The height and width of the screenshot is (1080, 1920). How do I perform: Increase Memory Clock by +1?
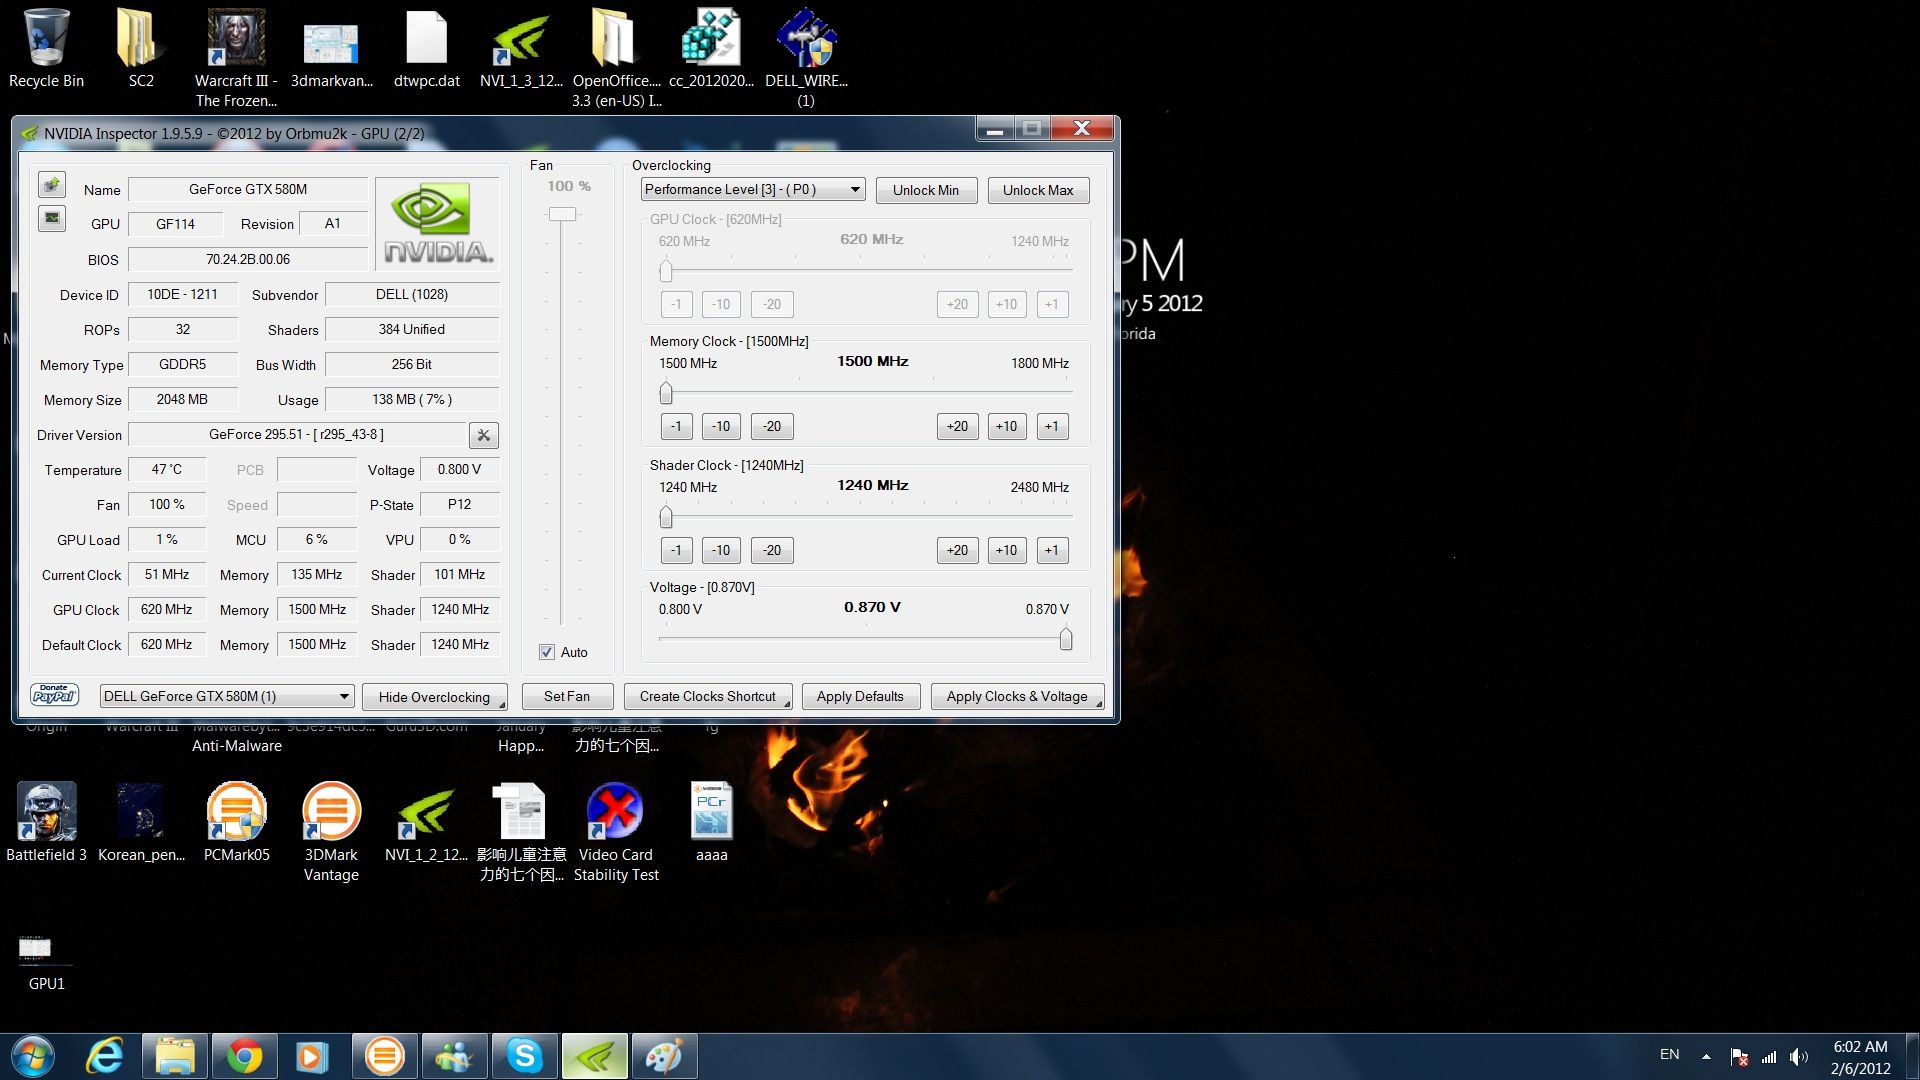click(1052, 426)
